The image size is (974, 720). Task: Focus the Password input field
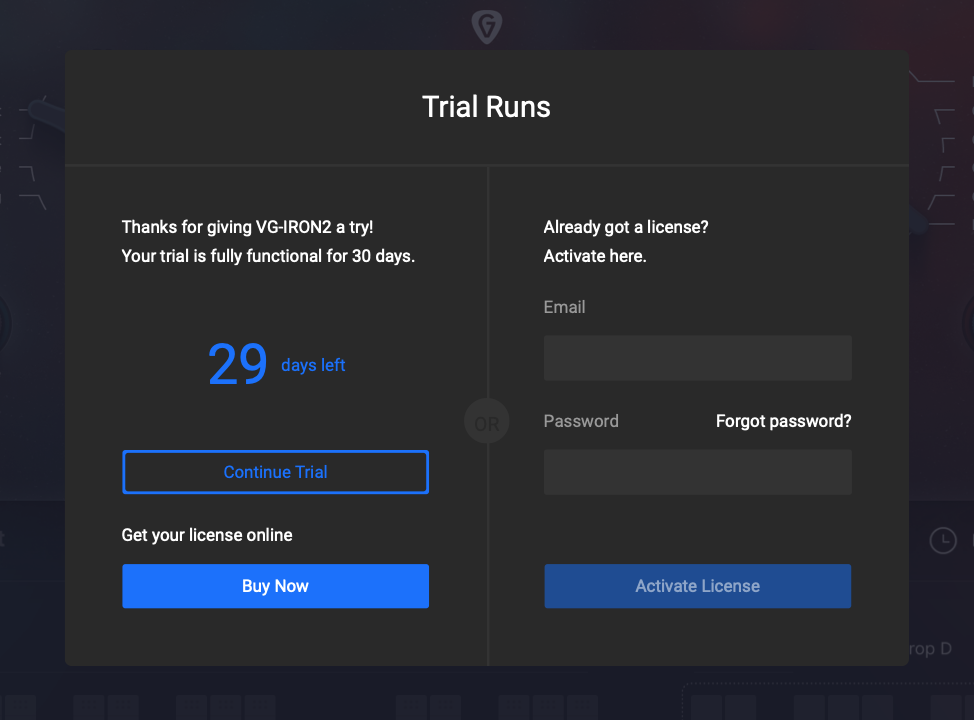[x=698, y=472]
